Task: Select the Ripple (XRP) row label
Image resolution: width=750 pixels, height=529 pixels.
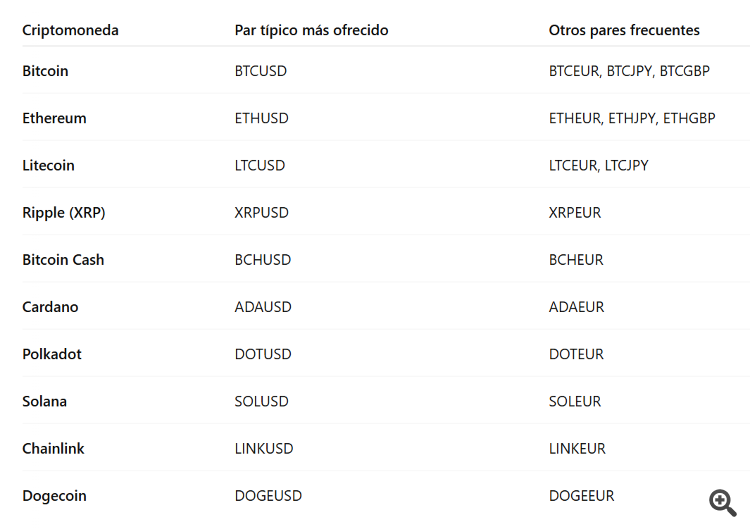Action: click(63, 212)
